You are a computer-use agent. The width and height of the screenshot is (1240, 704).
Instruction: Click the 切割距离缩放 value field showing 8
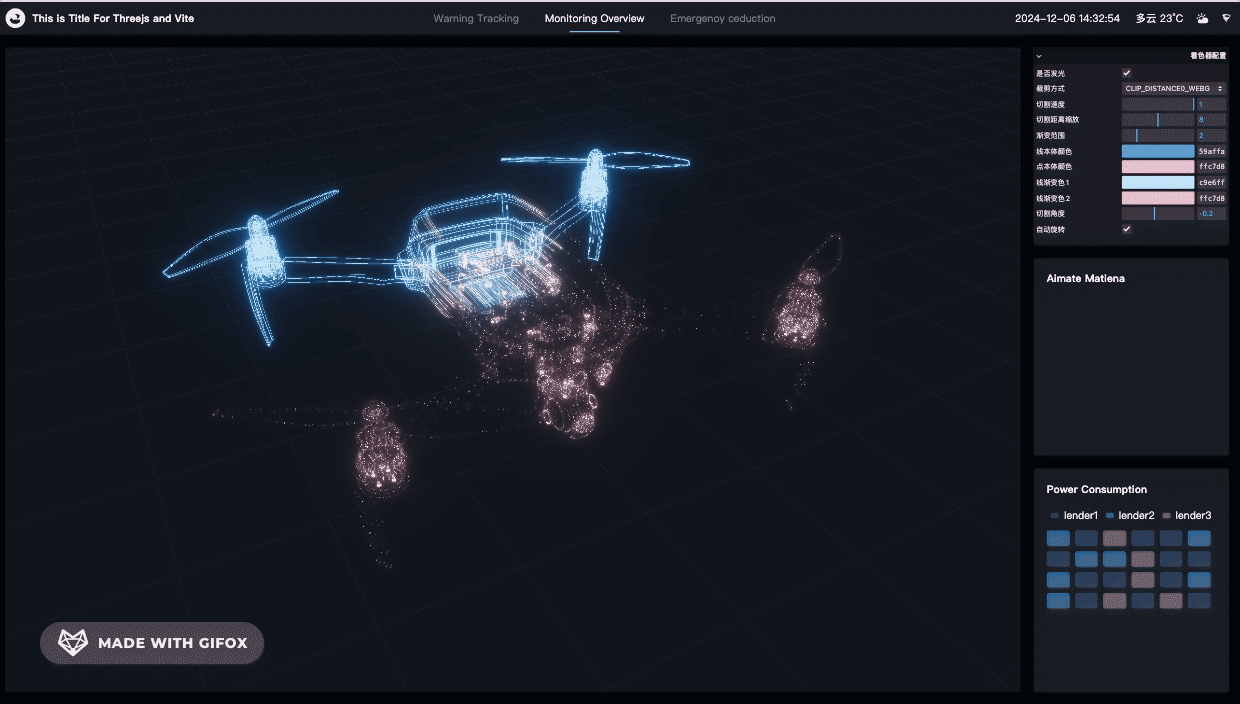pos(1211,120)
